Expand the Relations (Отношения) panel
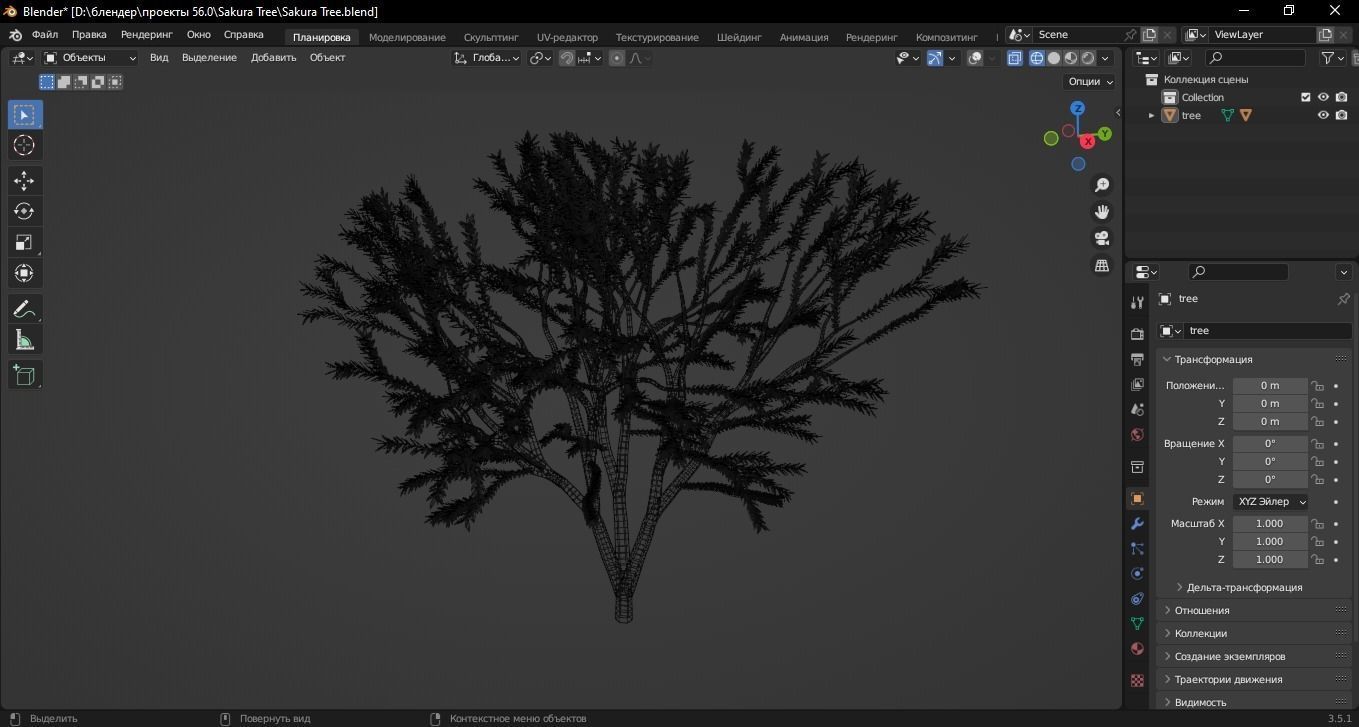This screenshot has width=1359, height=727. coord(1254,611)
